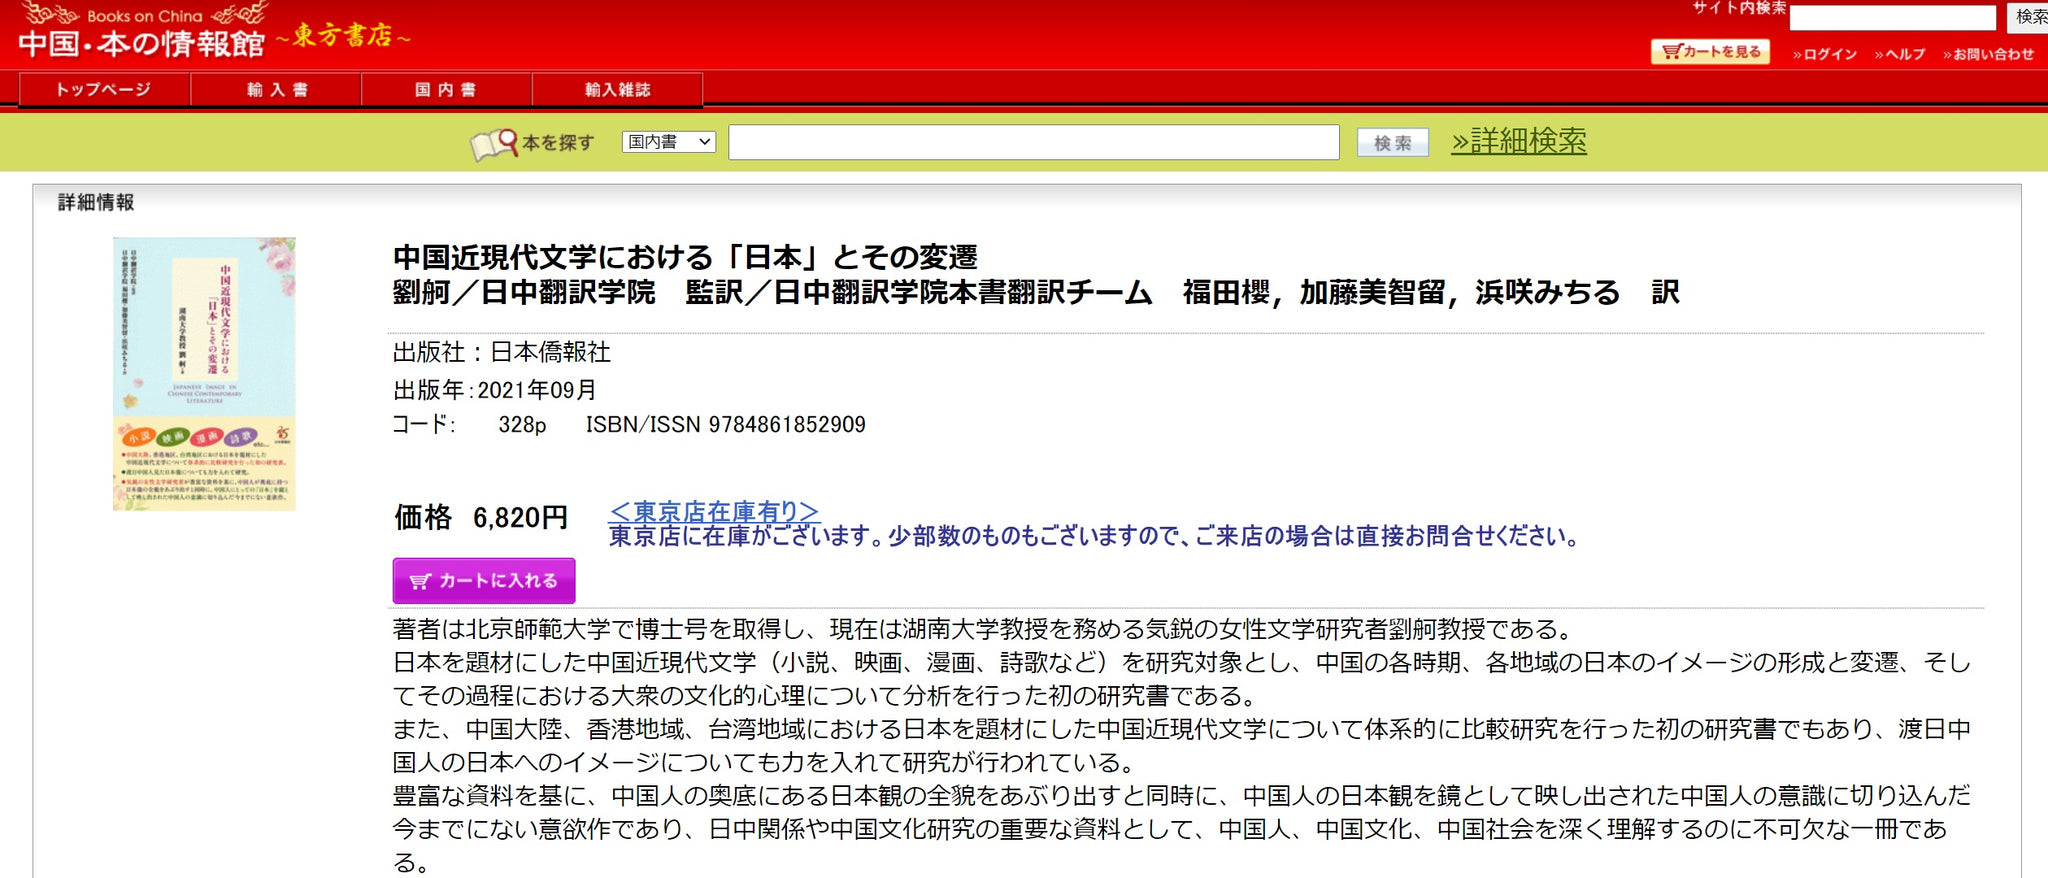2048x878 pixels.
Task: Switch to the 輸入書 tab
Action: [x=276, y=90]
